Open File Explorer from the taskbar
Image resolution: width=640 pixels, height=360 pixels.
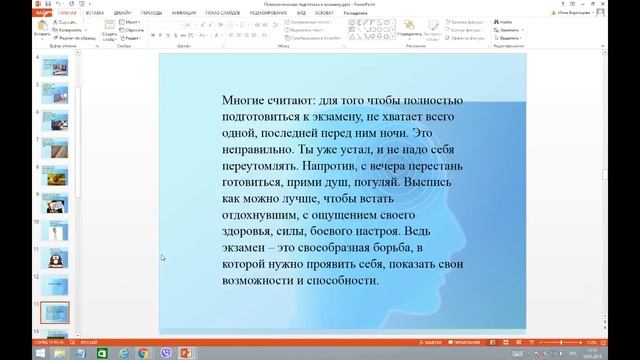[x=60, y=353]
